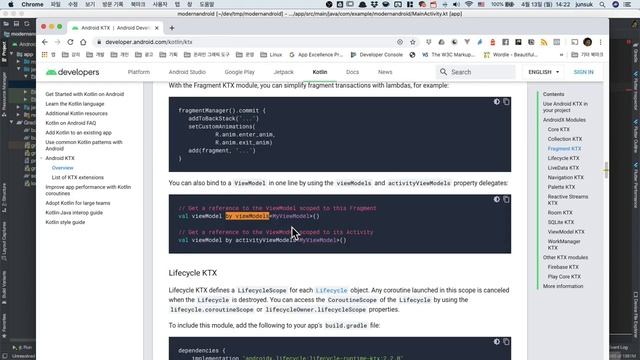Image resolution: width=640 pixels, height=360 pixels.
Task: Jump to Collection KTX in contents
Action: coord(565,139)
